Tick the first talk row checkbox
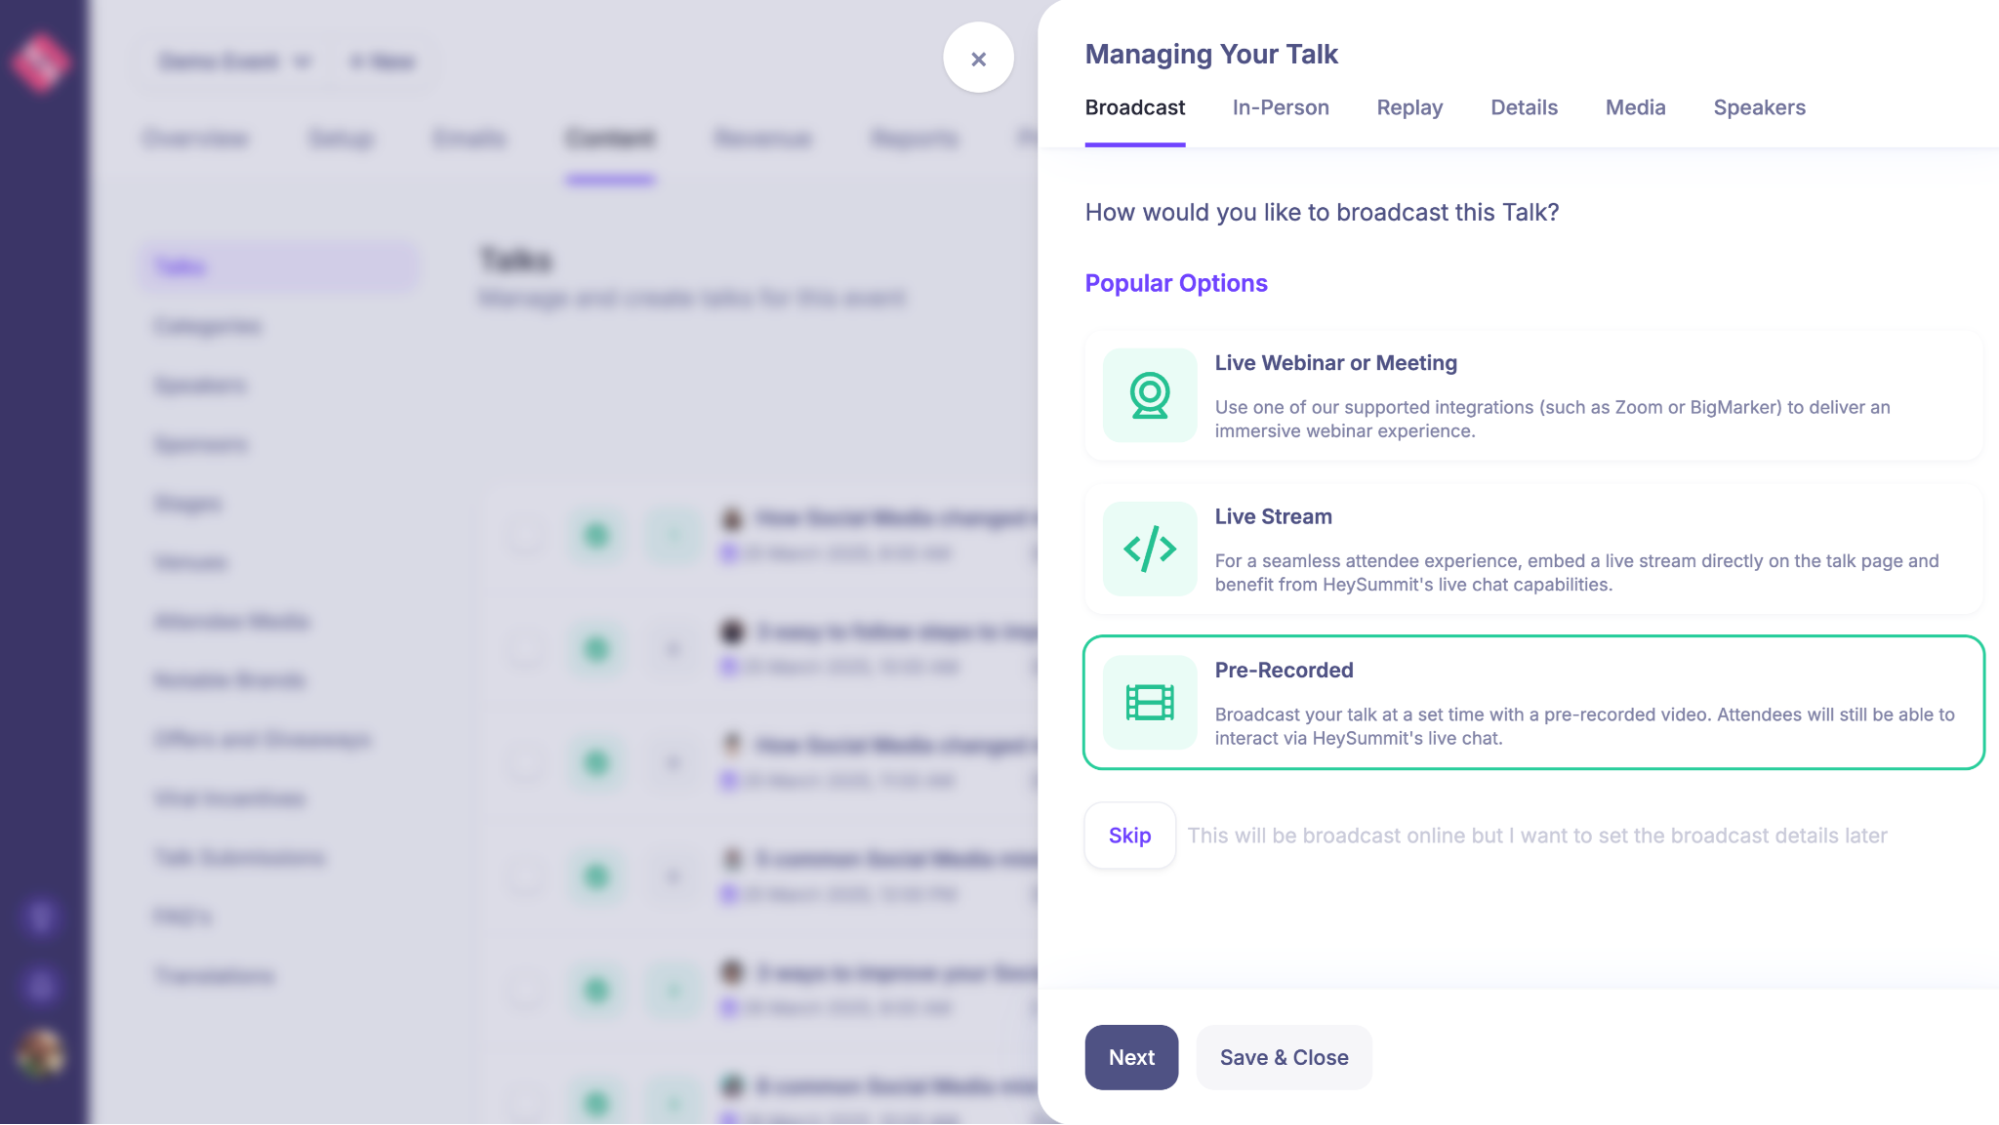1999x1125 pixels. [x=525, y=535]
